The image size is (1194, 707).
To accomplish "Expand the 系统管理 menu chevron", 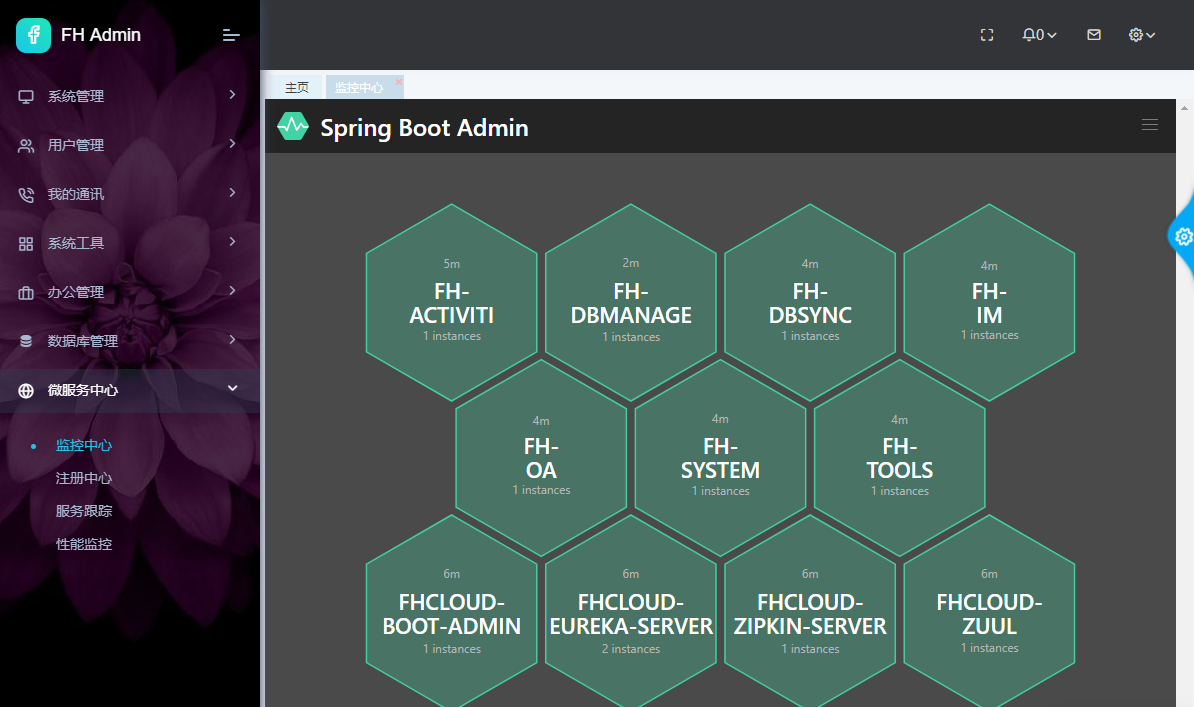I will tap(232, 94).
